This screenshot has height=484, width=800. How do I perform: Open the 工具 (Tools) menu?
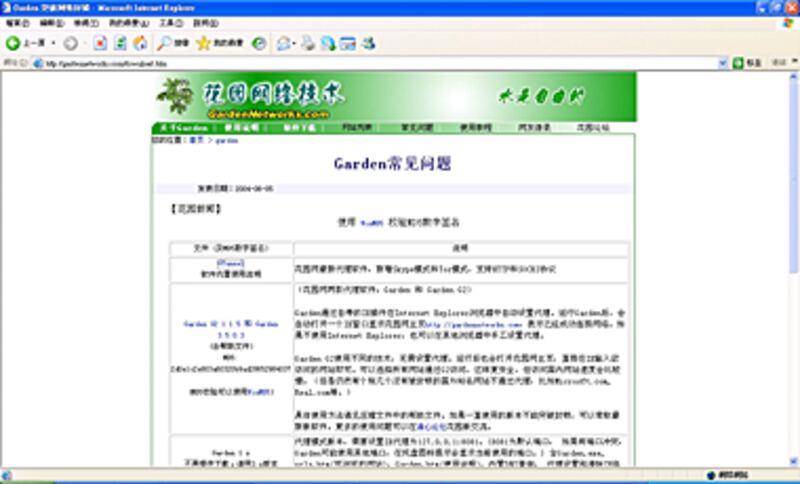click(171, 23)
